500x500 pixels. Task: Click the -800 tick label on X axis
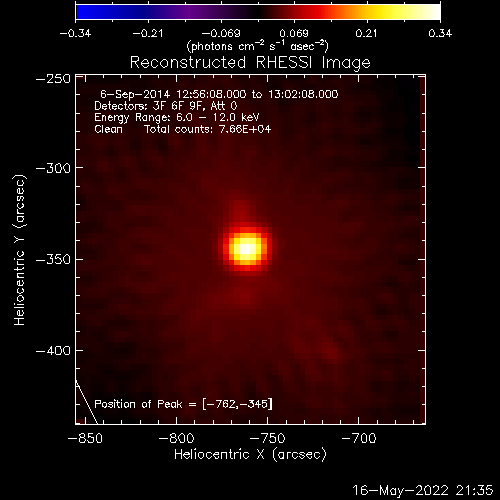(176, 438)
